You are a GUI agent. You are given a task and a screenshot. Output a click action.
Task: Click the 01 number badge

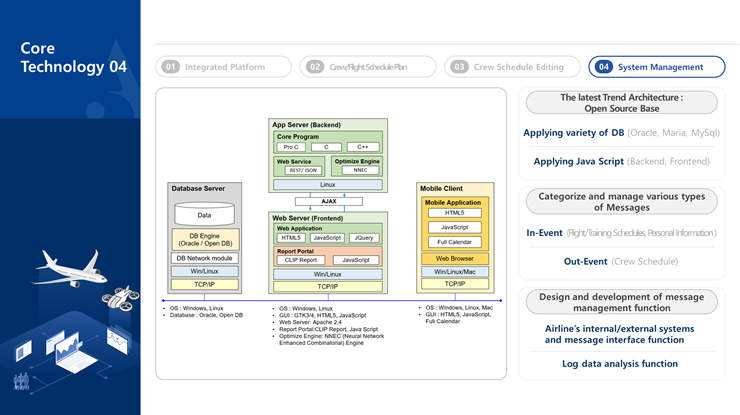(171, 67)
